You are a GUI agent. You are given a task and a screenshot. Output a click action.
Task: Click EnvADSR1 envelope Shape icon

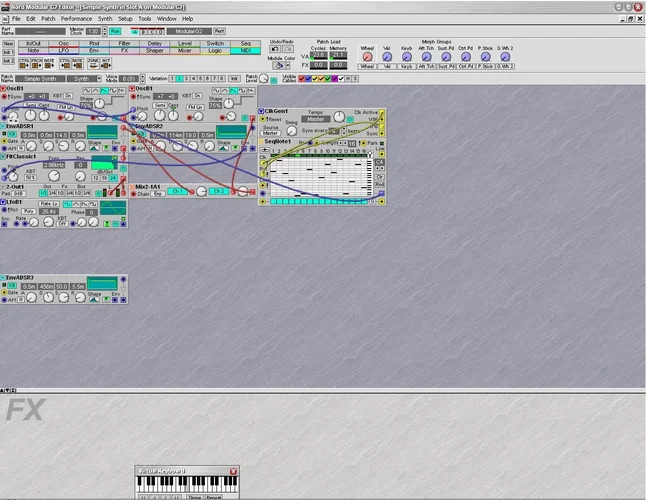pos(94,148)
